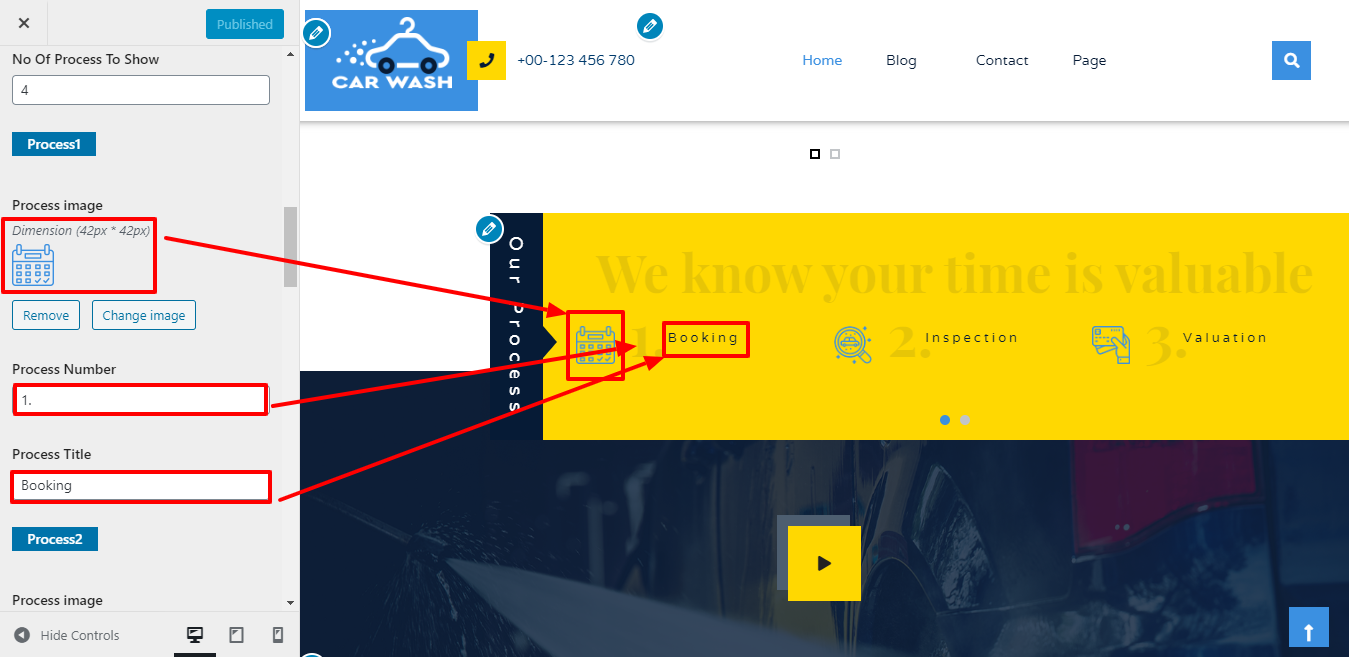This screenshot has width=1349, height=657.
Task: Close the customizer panel with the X
Action: pos(23,22)
